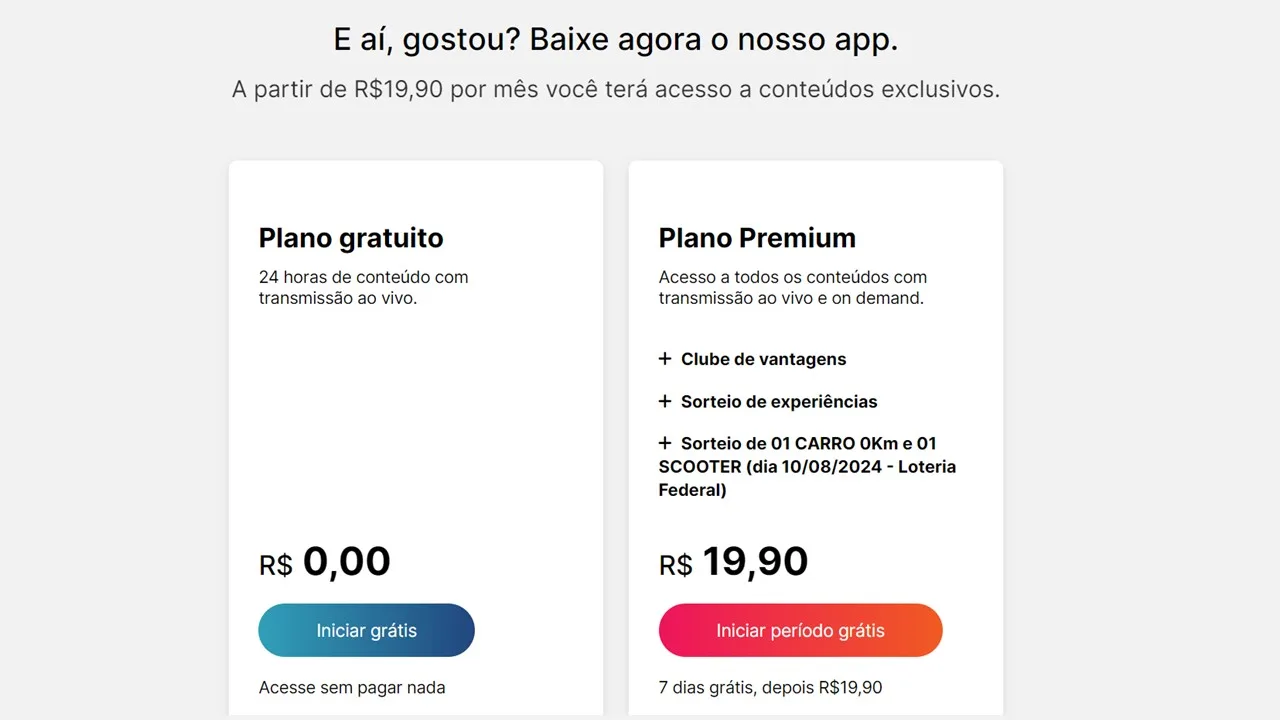Viewport: 1280px width, 720px height.
Task: Click the headline E aí, gostou? Baixe agora o nosso app
Action: pos(616,39)
